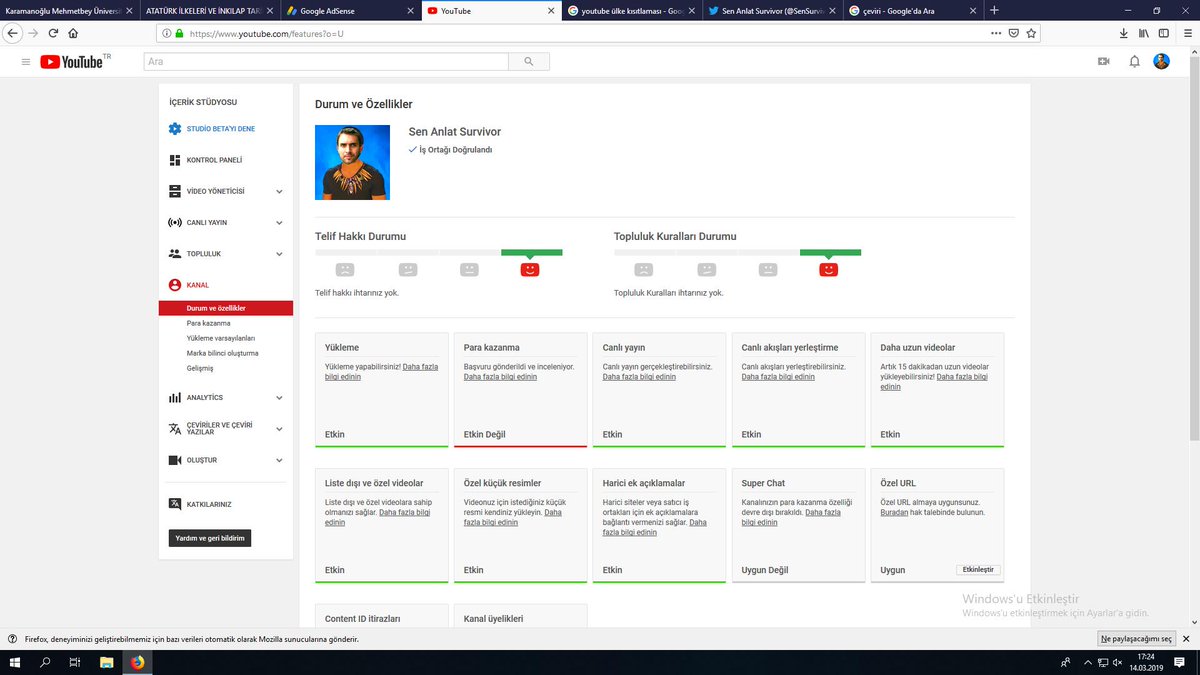This screenshot has height=675, width=1200.
Task: Click the search magnifier button
Action: [528, 62]
